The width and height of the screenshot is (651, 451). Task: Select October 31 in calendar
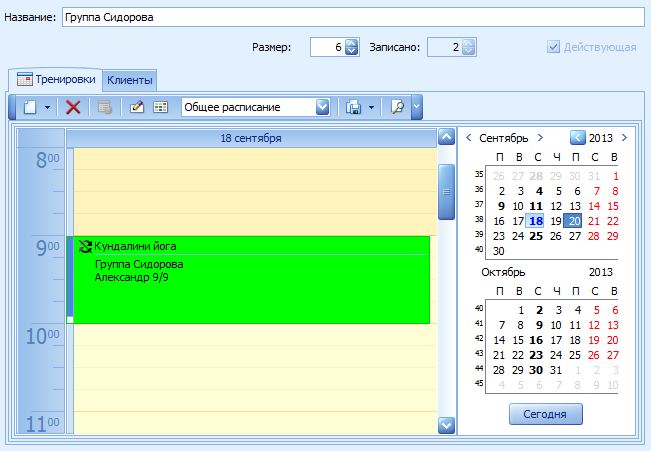[556, 370]
